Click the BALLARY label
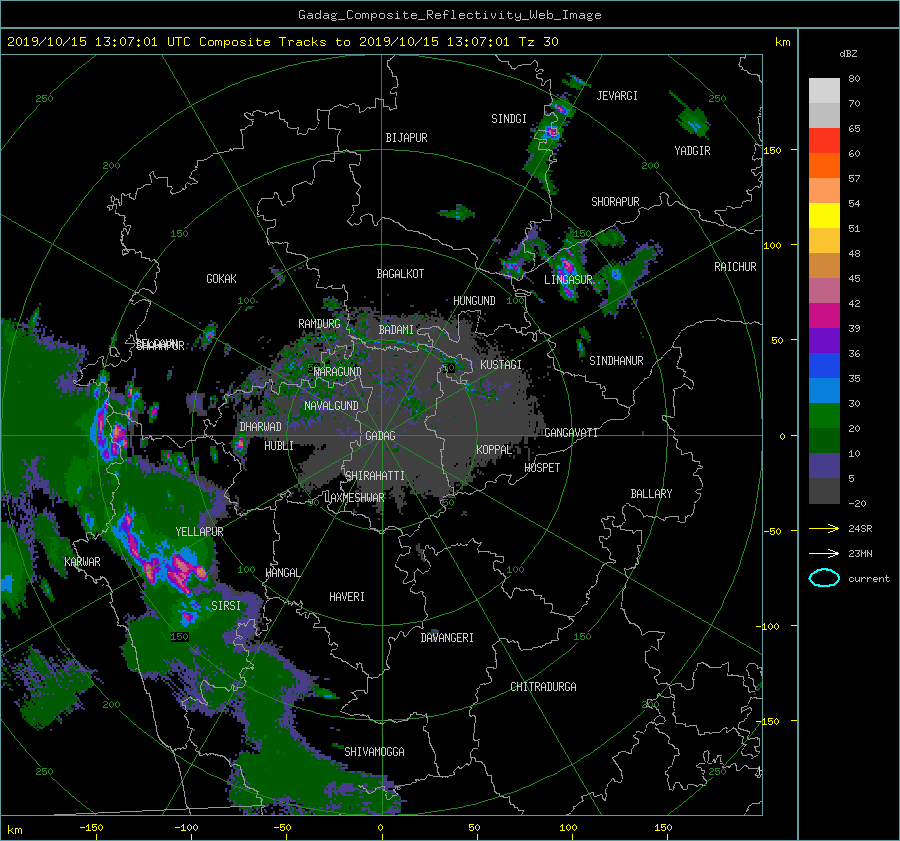Viewport: 900px width, 841px height. coord(651,494)
